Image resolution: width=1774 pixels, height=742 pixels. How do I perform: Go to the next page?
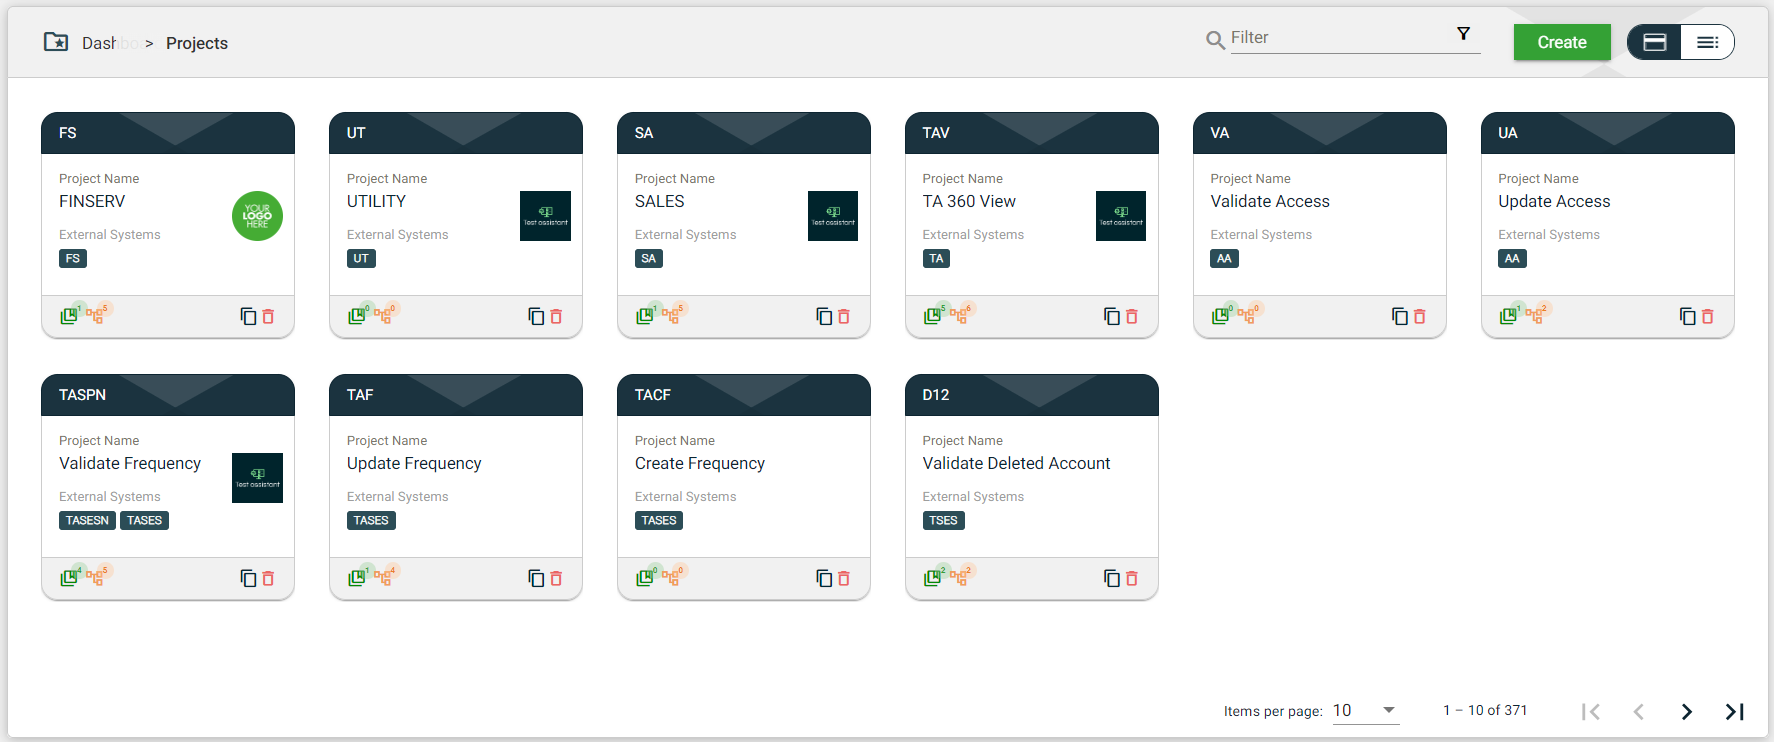(1687, 711)
